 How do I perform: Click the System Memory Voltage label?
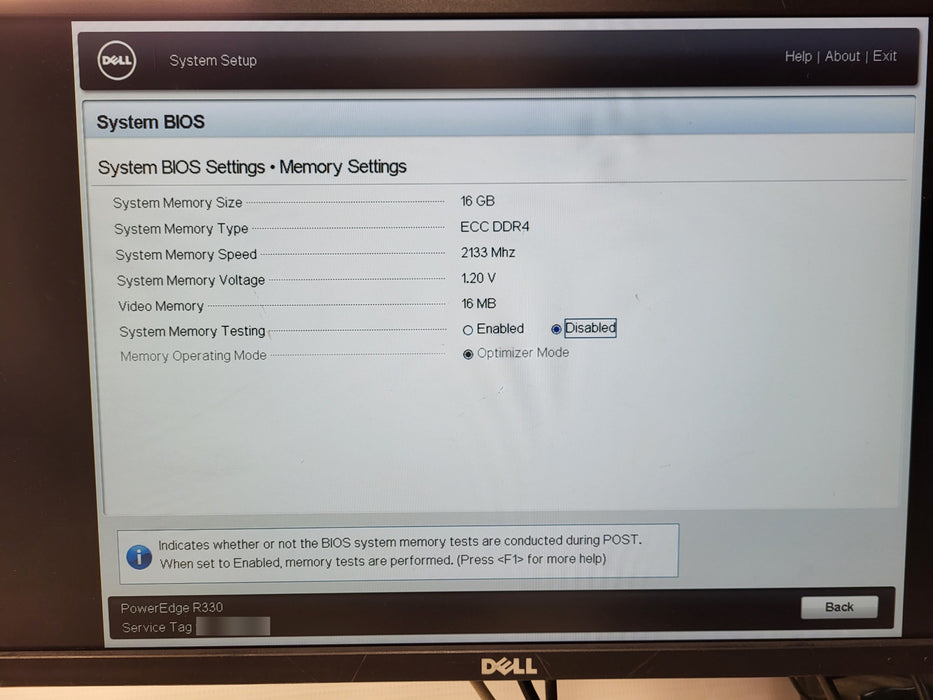click(x=190, y=280)
